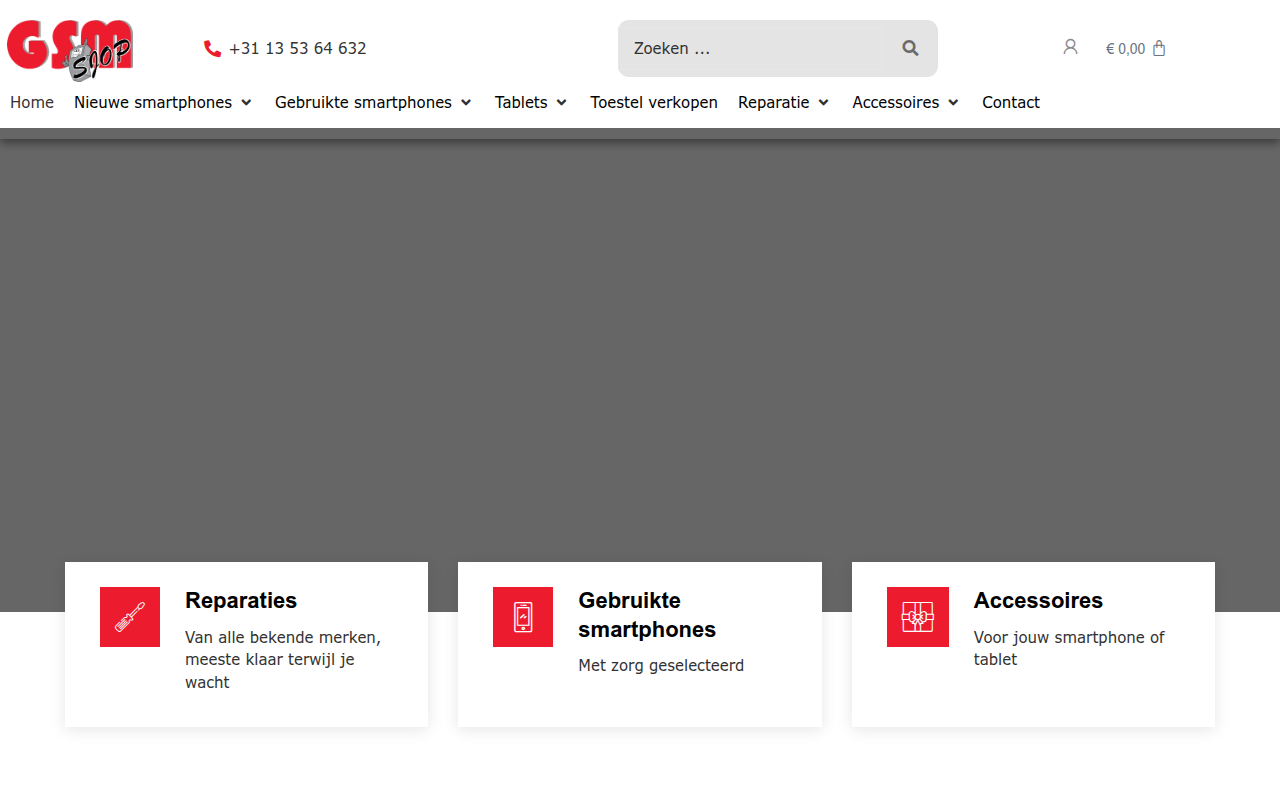Open the Reparatie menu label
Image resolution: width=1280 pixels, height=800 pixels.
[x=774, y=102]
